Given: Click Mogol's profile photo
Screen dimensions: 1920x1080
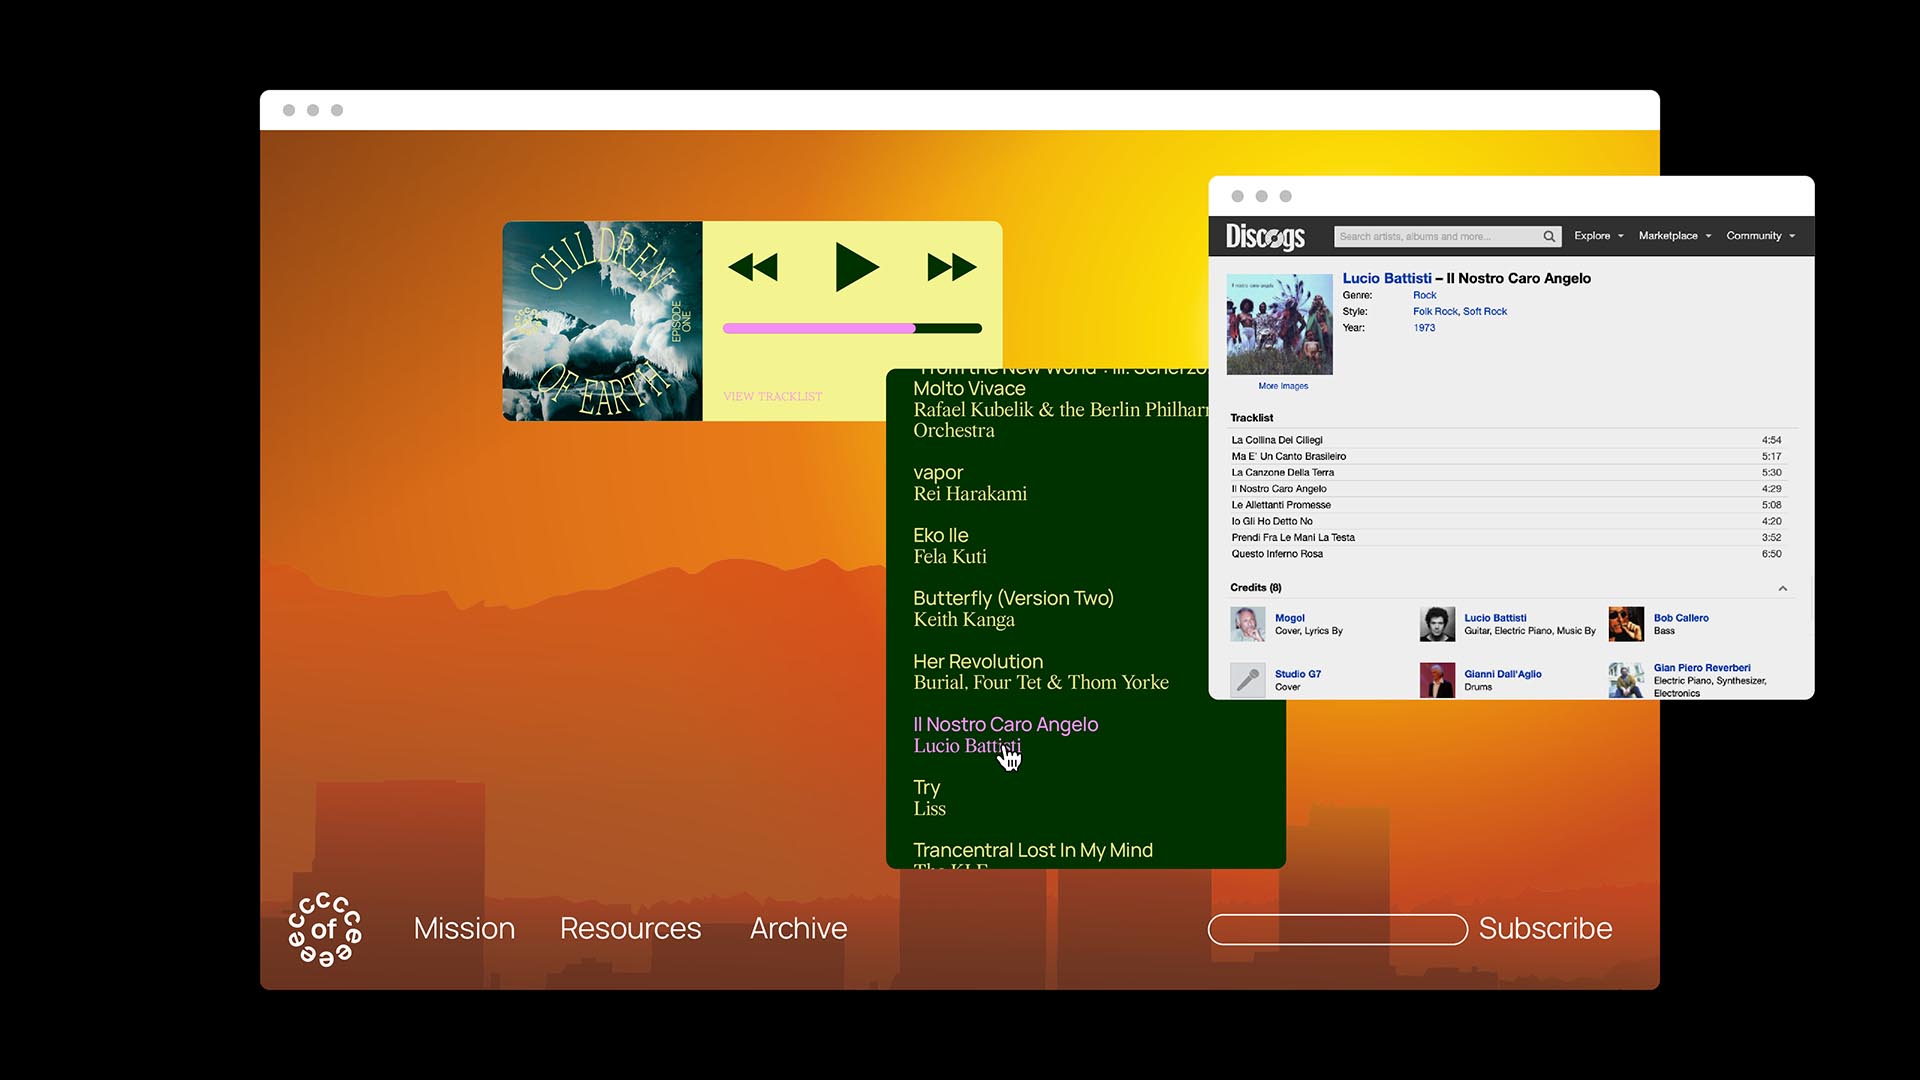Looking at the screenshot, I should coord(1247,624).
